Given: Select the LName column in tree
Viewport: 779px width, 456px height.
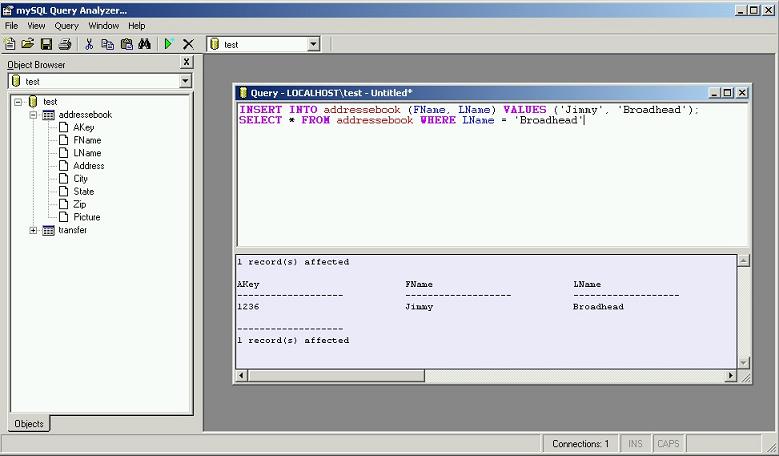Looking at the screenshot, I should point(87,153).
